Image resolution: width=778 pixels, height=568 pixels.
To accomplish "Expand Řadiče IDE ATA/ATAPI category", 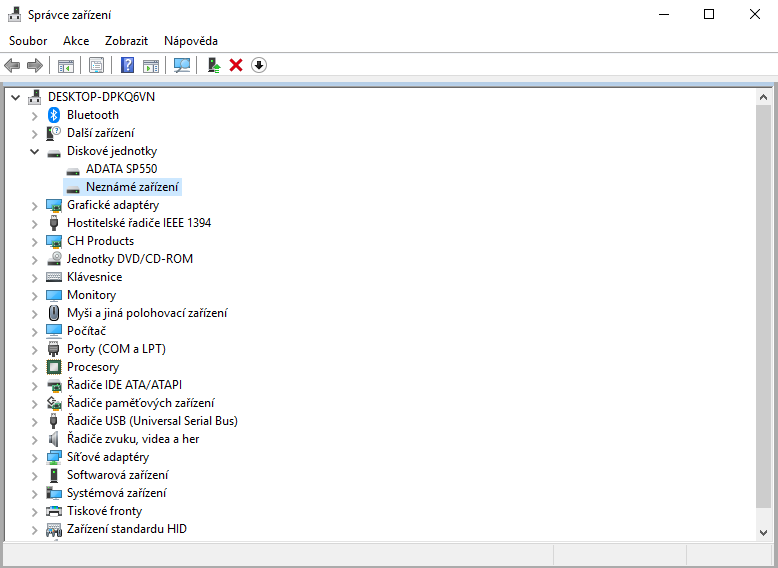I will [x=34, y=386].
